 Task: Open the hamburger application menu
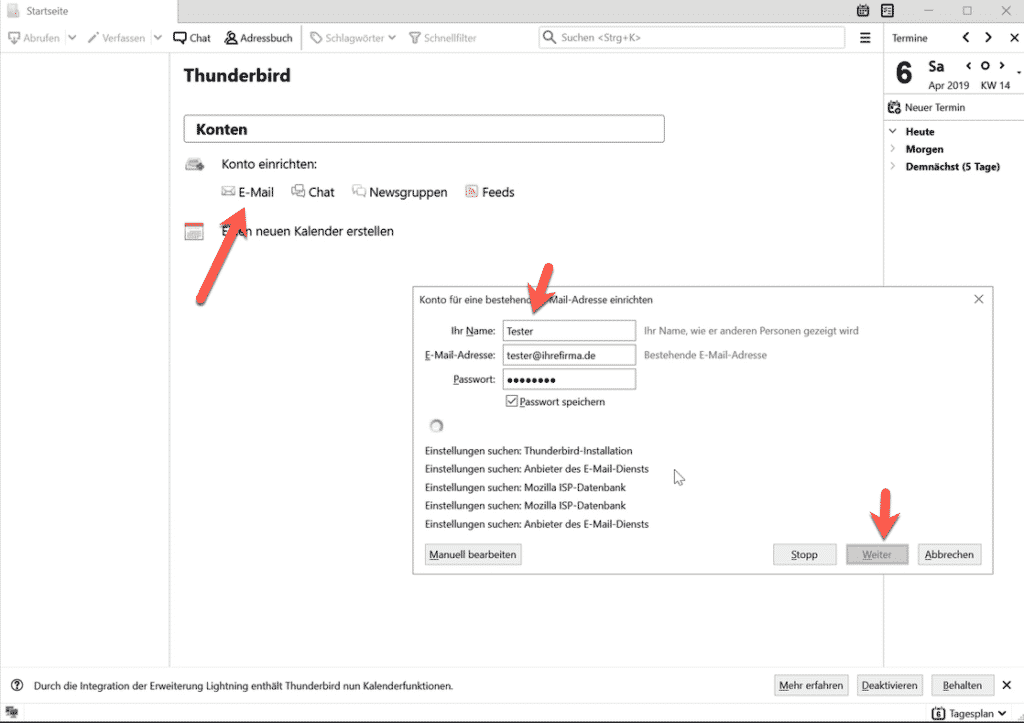coord(865,38)
